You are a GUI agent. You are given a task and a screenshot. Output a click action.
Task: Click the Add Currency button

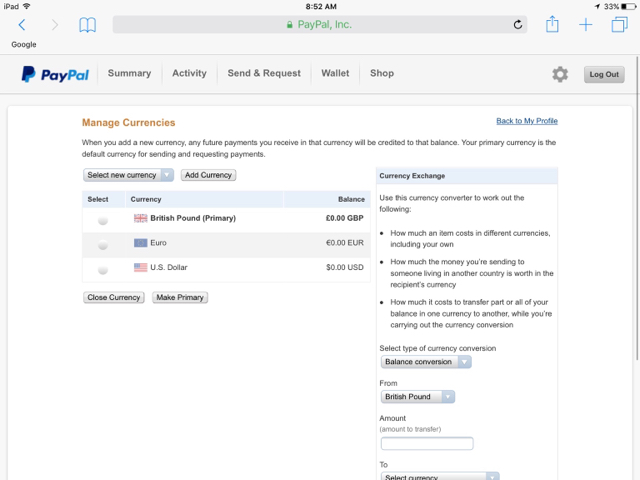[x=208, y=175]
